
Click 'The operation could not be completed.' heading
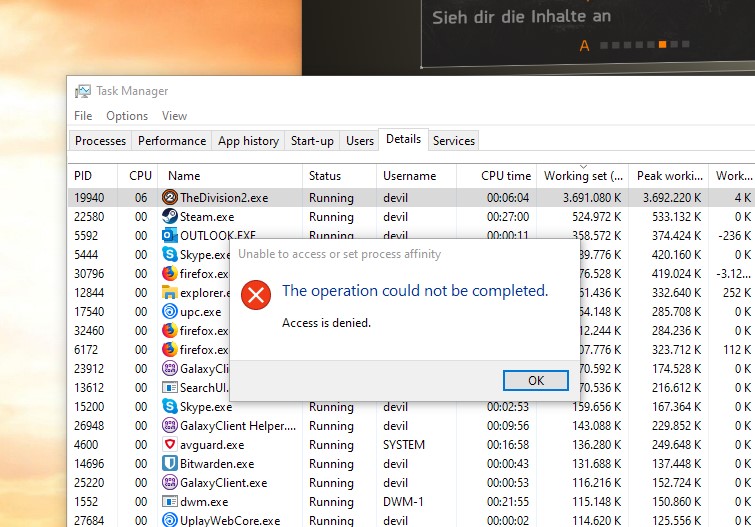click(x=415, y=290)
